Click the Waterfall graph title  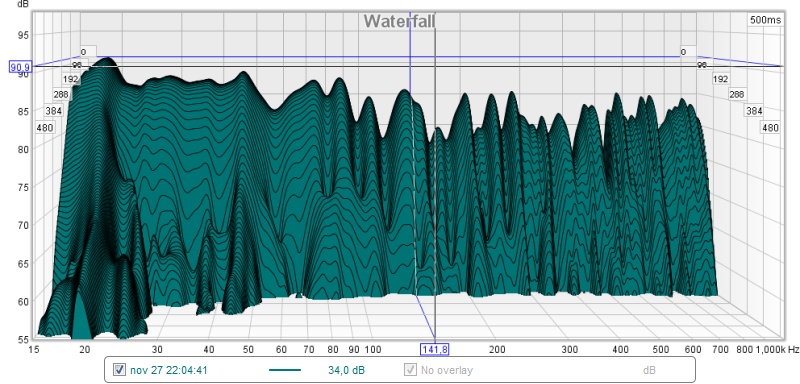coord(399,21)
